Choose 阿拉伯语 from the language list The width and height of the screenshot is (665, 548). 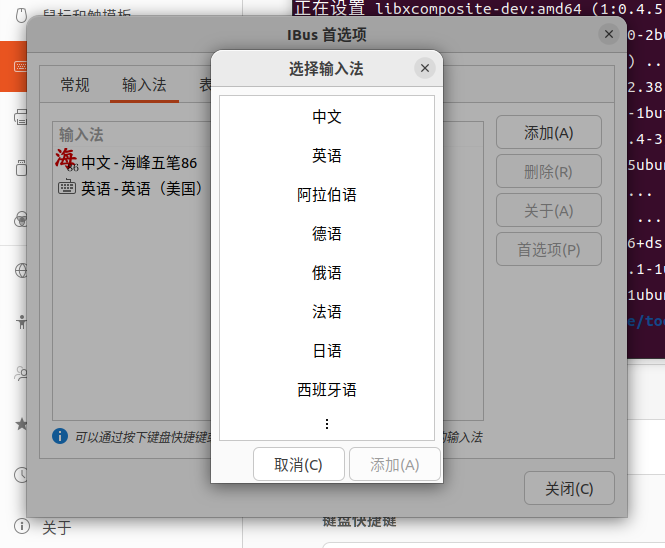(x=327, y=195)
